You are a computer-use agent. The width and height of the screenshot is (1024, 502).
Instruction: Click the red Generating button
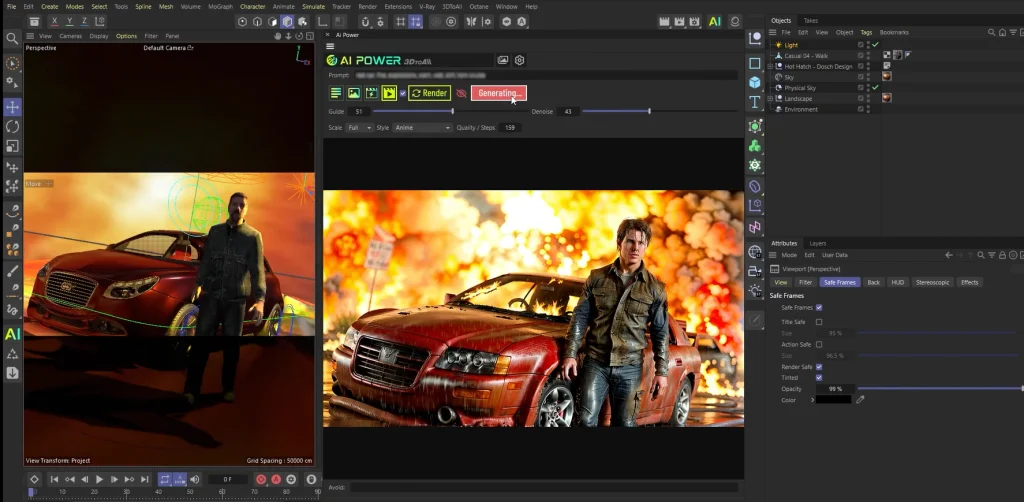[x=498, y=93]
